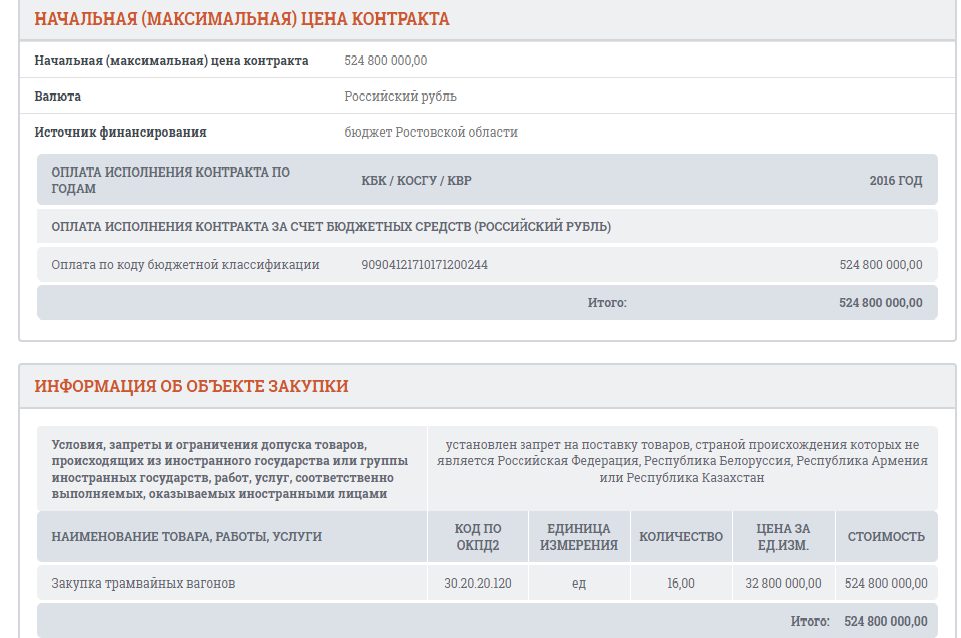The height and width of the screenshot is (638, 961).
Task: Click 'Наименование товара, работы, услуги' column header
Action: 186,537
